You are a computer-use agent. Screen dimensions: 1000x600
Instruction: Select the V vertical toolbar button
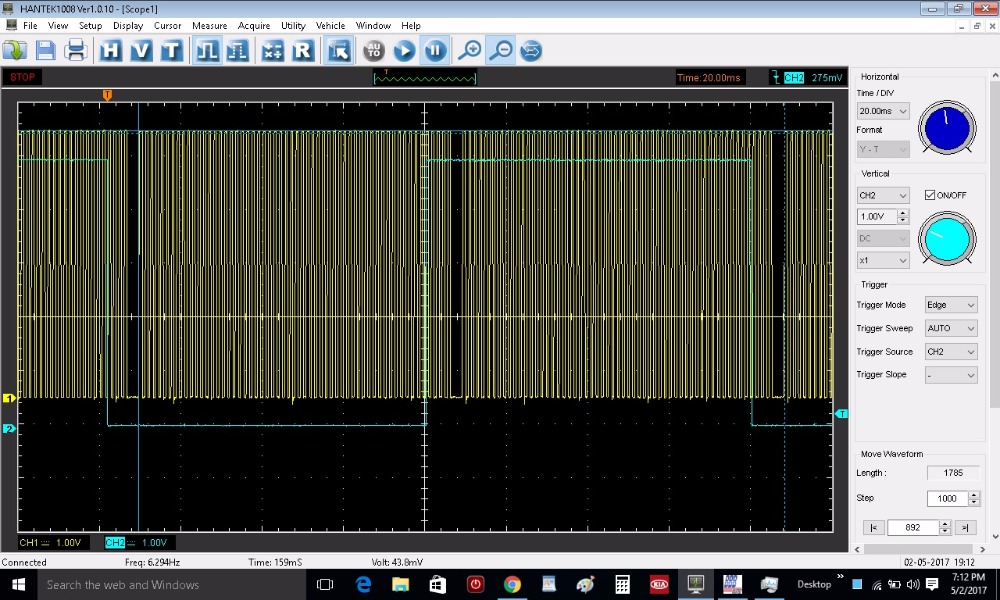tap(141, 50)
